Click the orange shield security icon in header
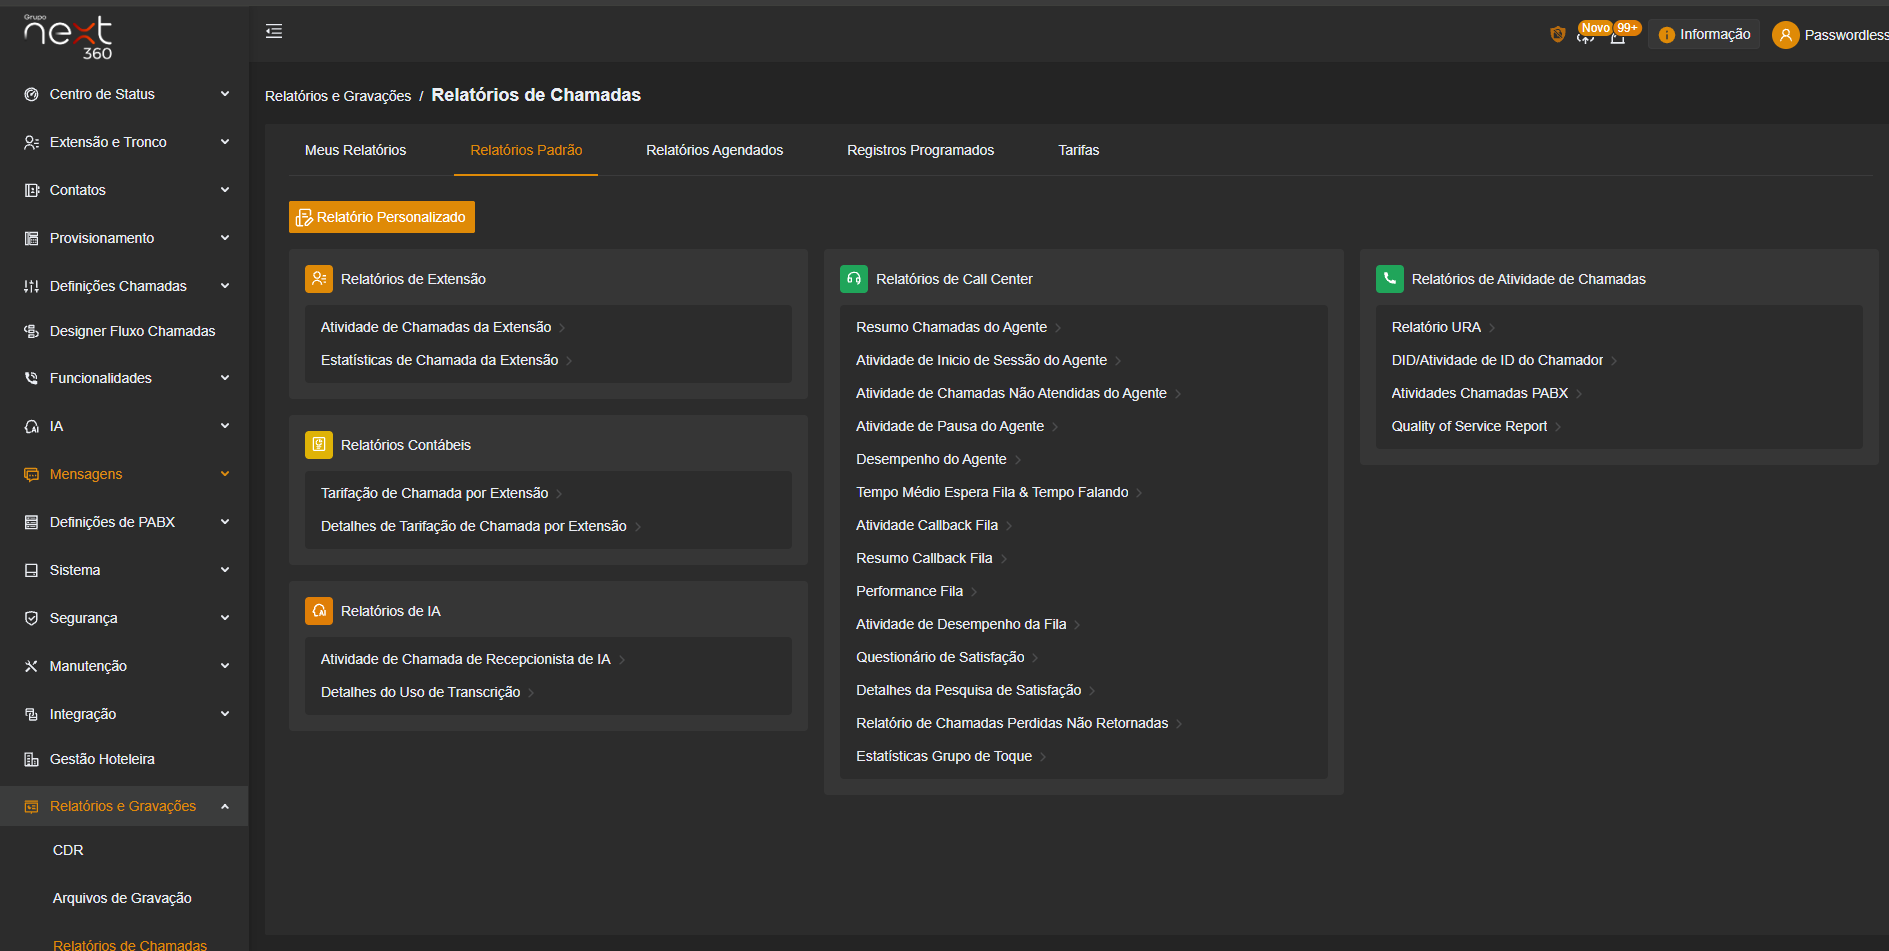The image size is (1889, 951). click(x=1557, y=35)
